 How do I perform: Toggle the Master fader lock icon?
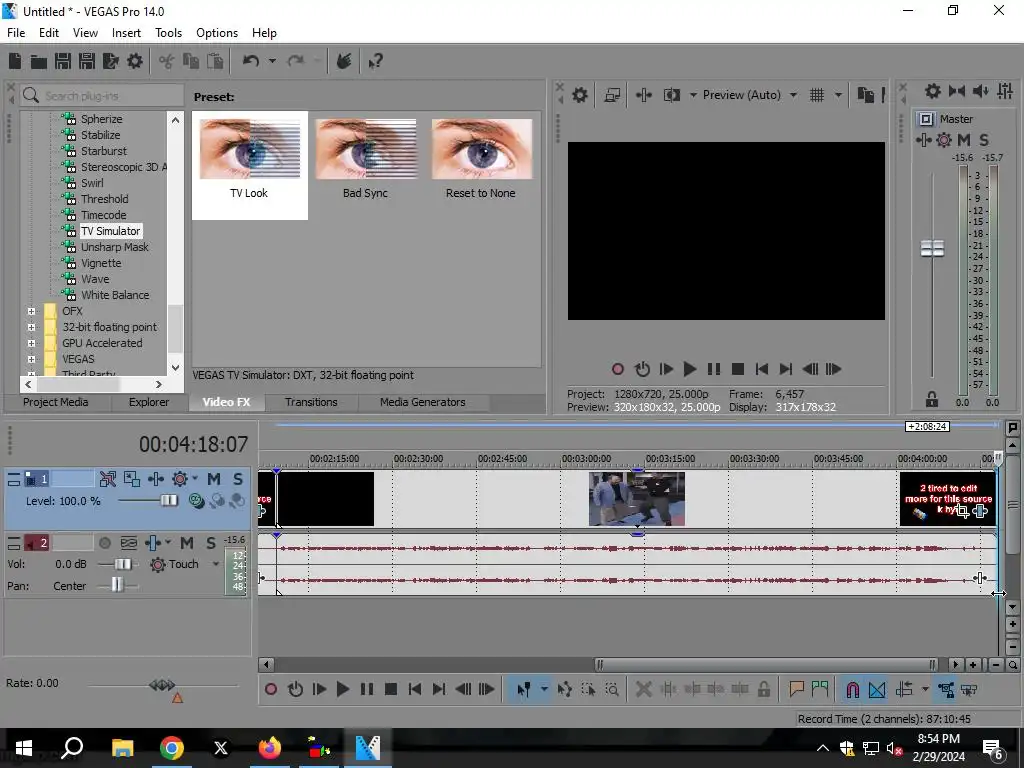coord(932,399)
